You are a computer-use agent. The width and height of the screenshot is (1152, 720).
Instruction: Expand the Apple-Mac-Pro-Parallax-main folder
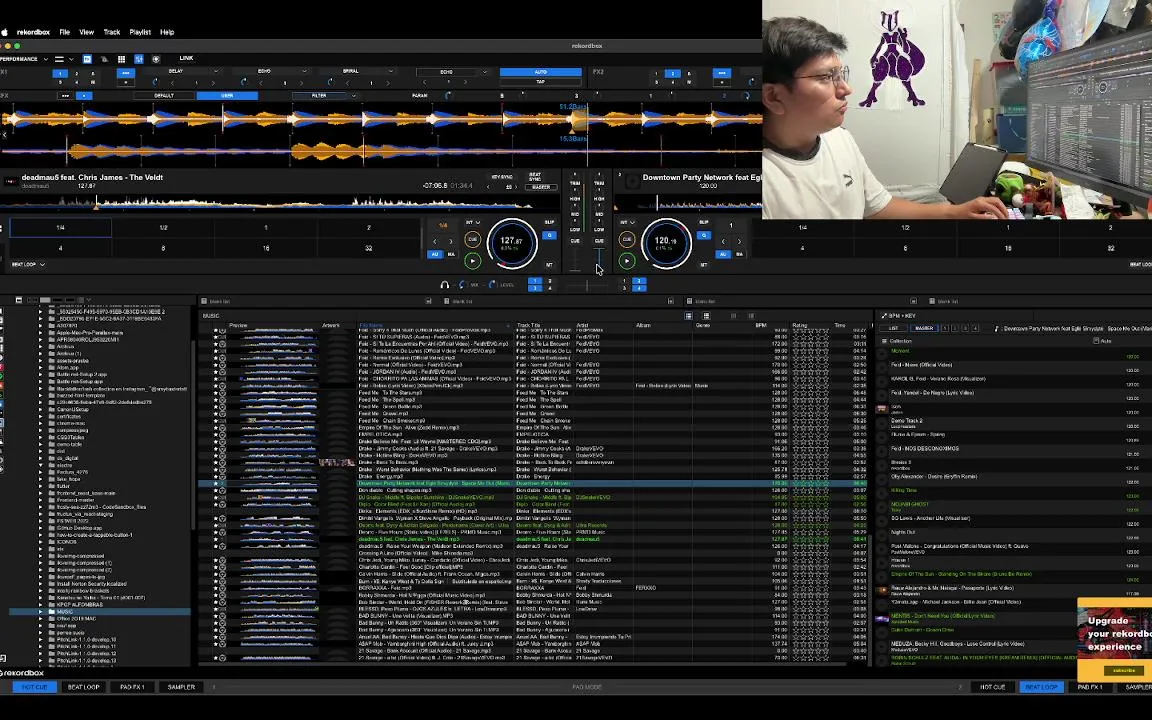(x=41, y=333)
